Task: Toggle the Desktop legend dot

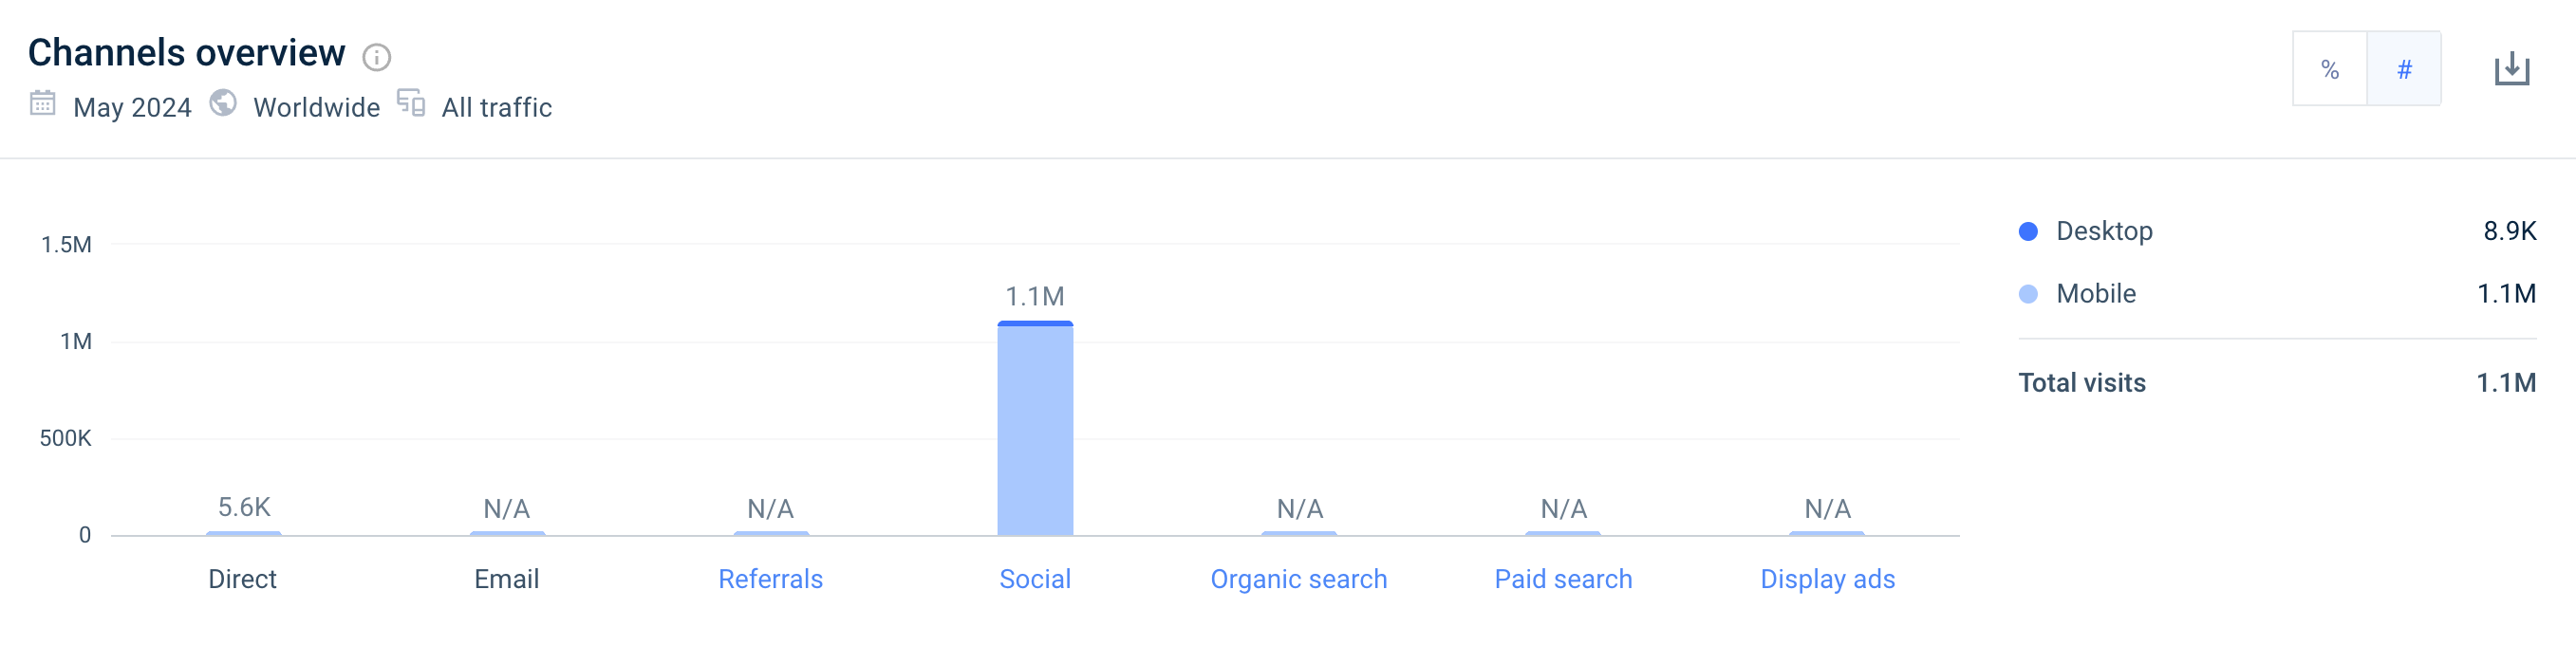Action: (2028, 232)
